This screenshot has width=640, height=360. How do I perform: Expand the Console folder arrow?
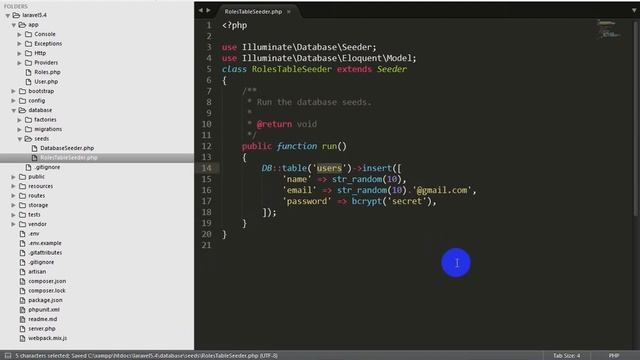coord(20,34)
